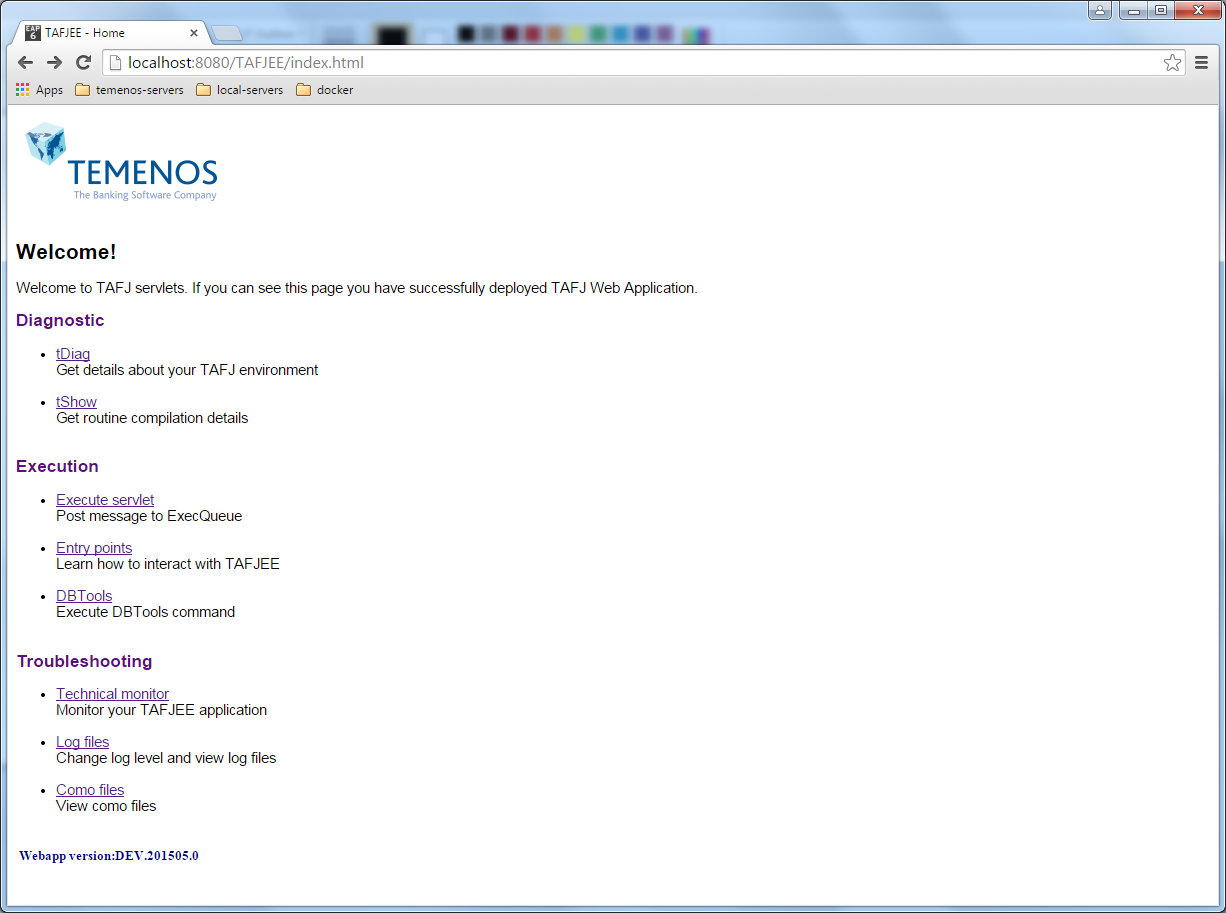This screenshot has height=913, width=1226.
Task: Click 'Learn how to interact with TAFJEE' text
Action: click(168, 564)
